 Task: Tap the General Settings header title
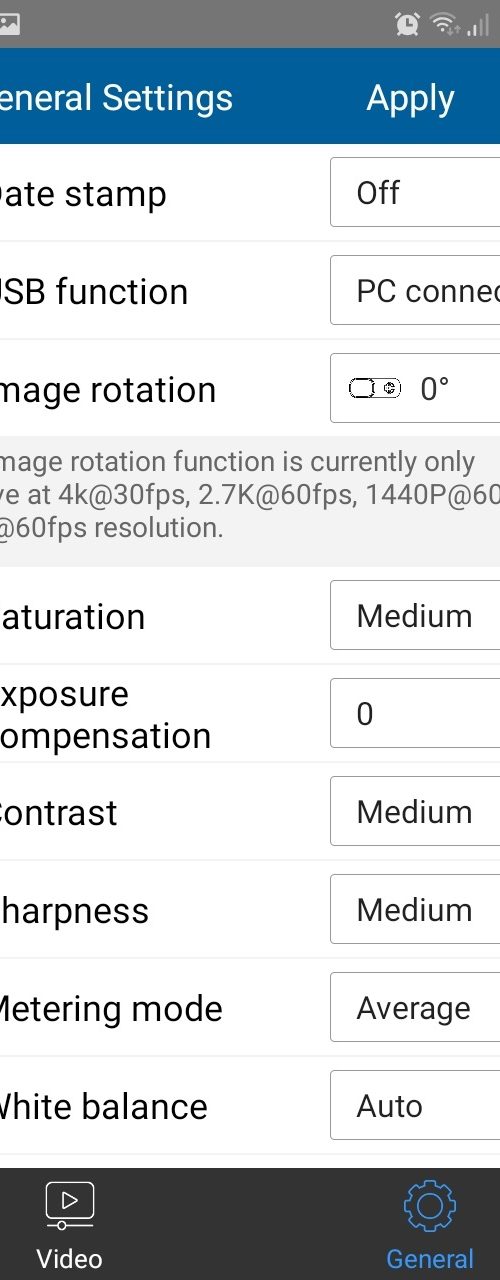point(116,98)
